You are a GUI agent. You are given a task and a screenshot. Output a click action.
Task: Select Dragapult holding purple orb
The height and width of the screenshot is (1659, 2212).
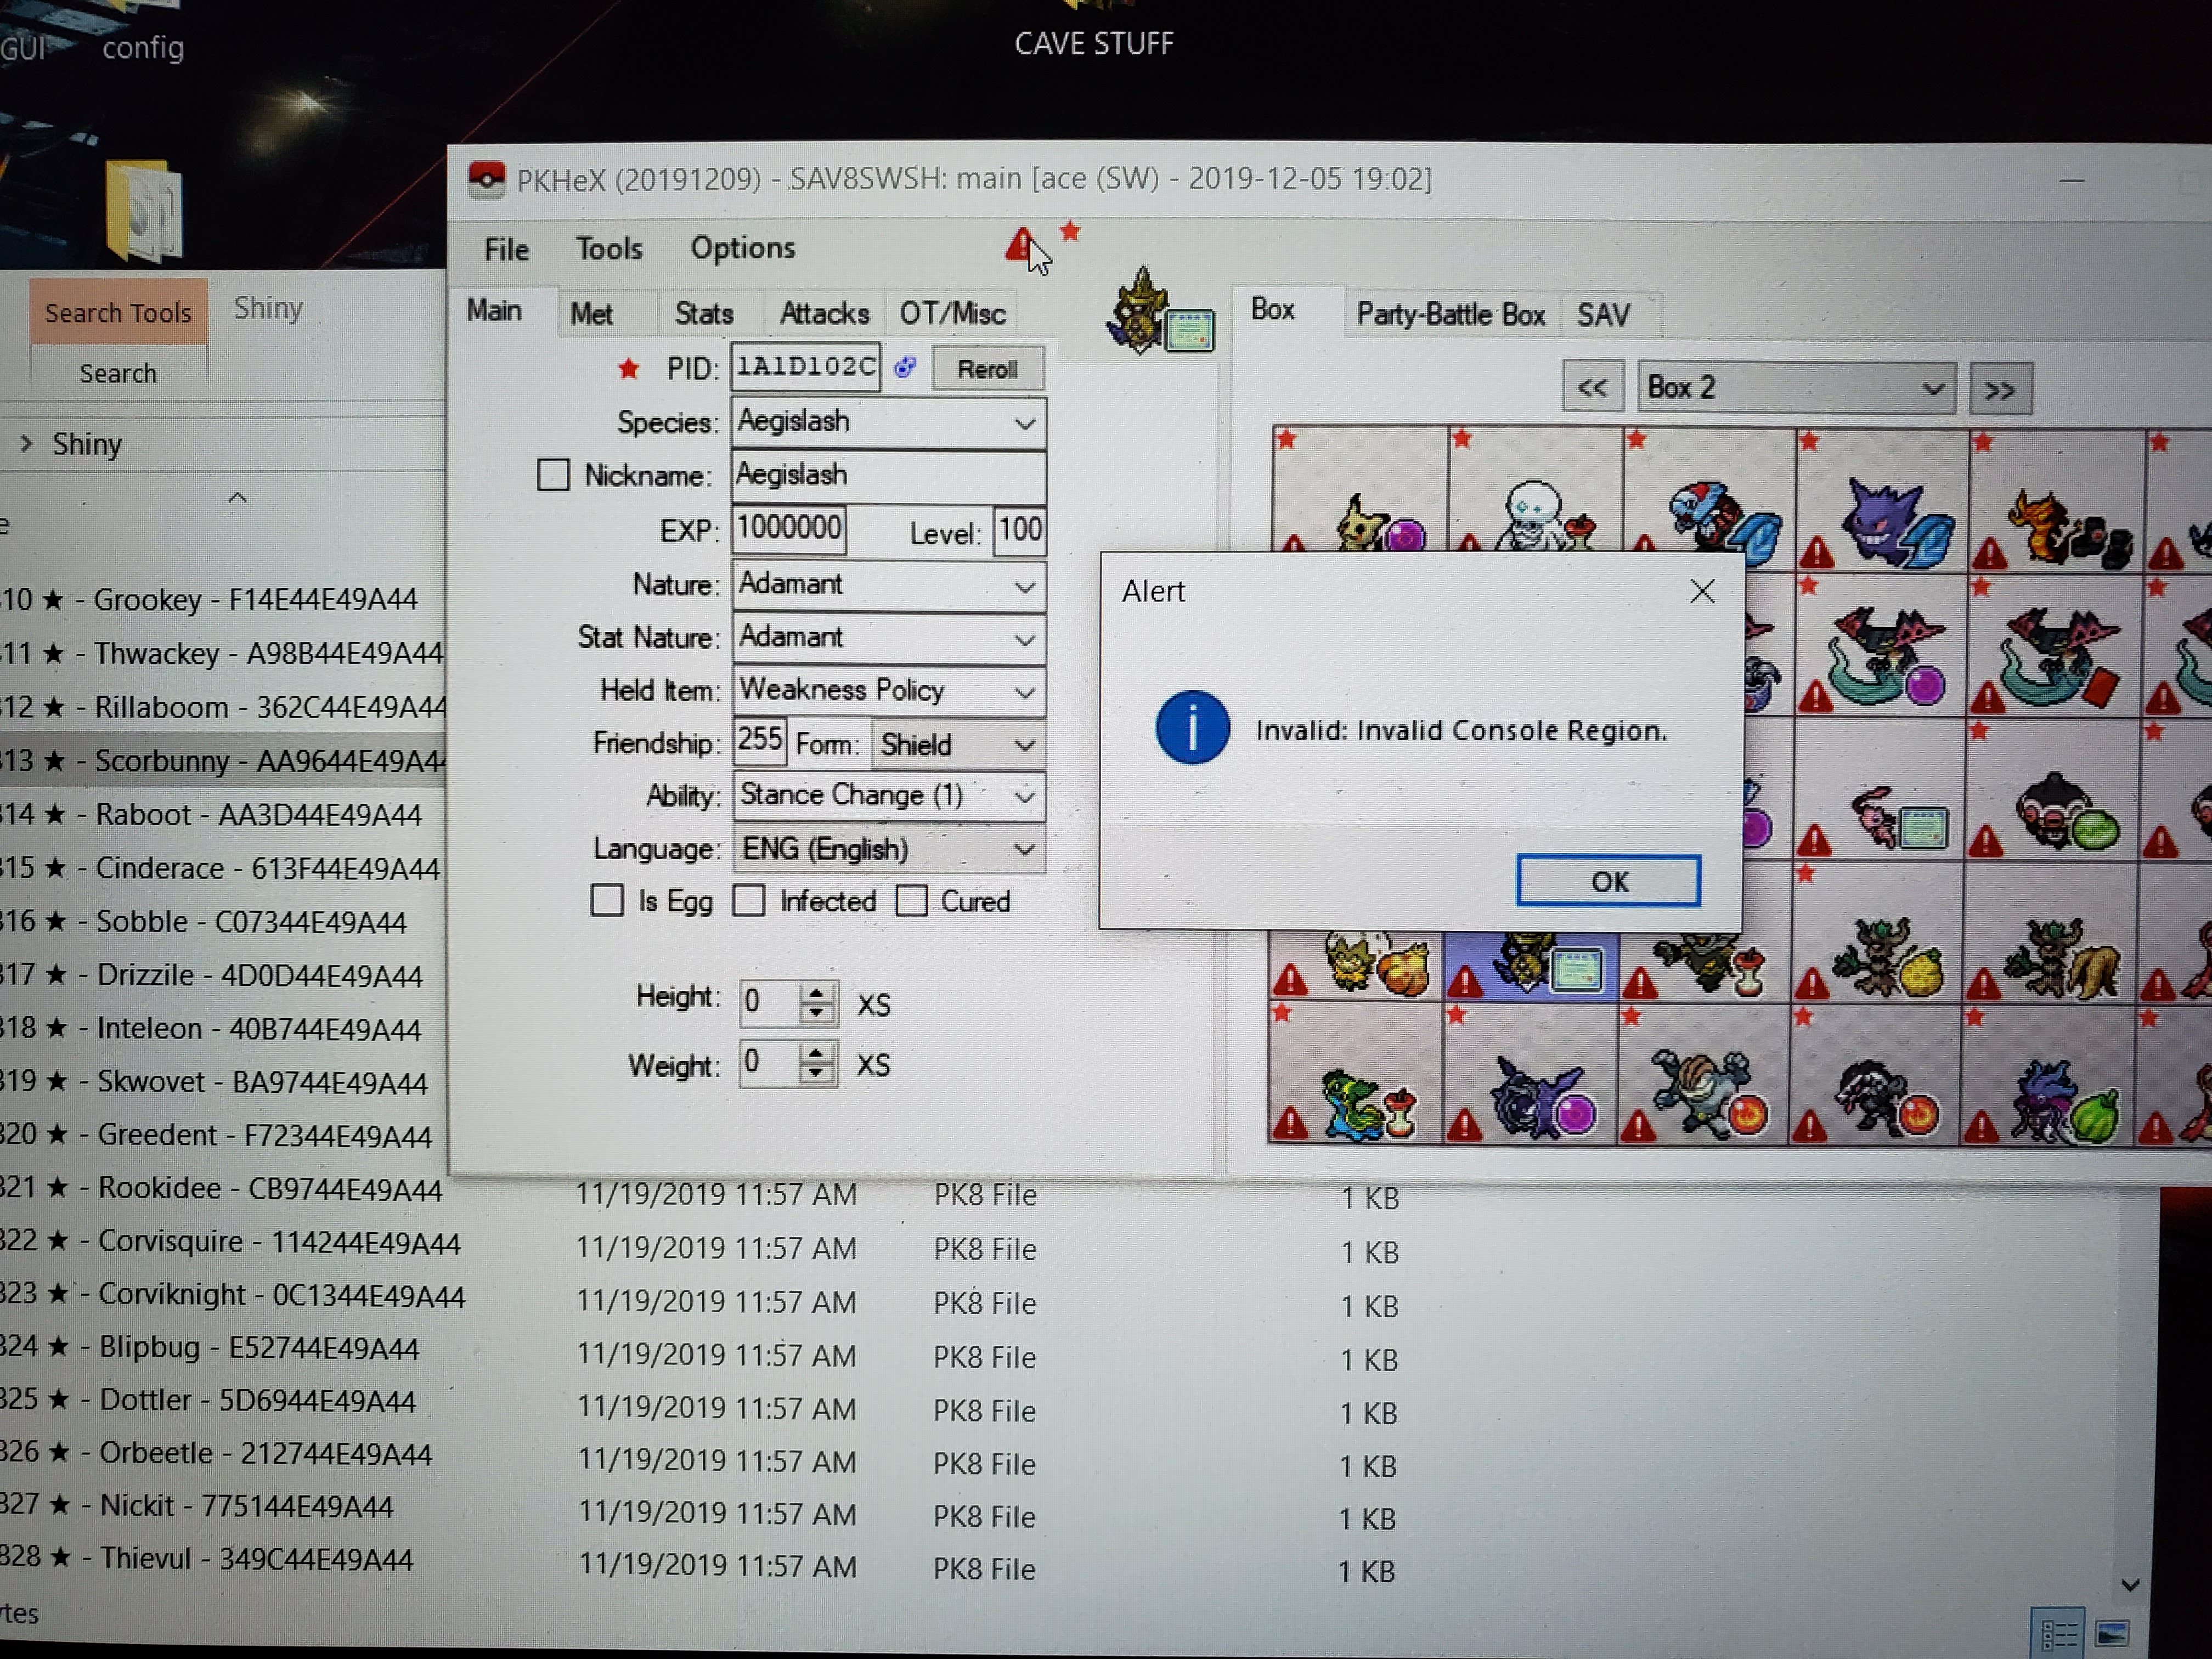[x=1881, y=647]
